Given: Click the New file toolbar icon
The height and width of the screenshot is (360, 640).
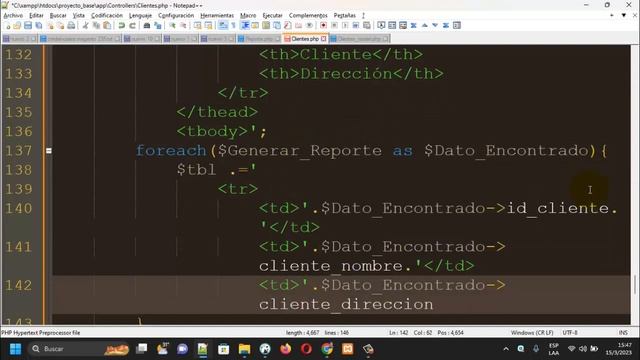Looking at the screenshot, I should click(7, 25).
